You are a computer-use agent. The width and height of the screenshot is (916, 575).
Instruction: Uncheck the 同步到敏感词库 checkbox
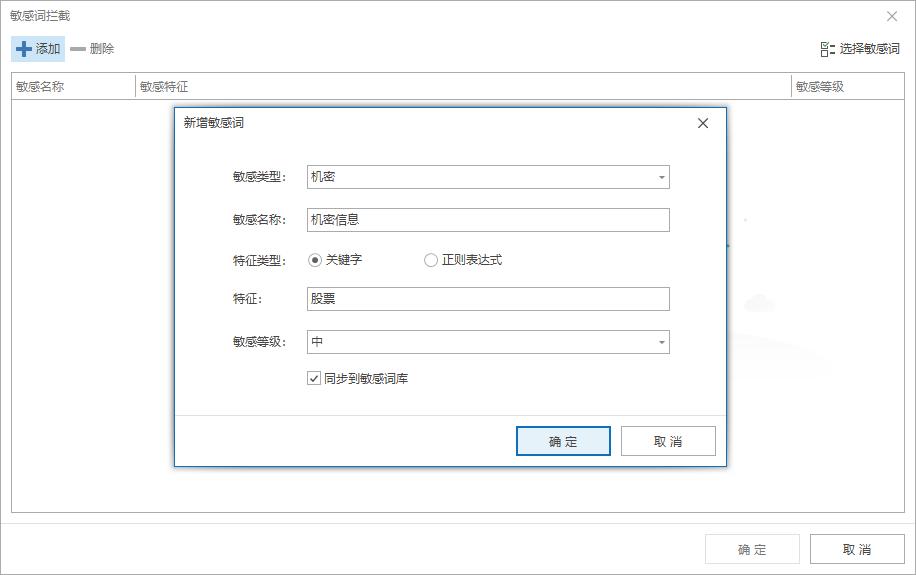coord(314,379)
